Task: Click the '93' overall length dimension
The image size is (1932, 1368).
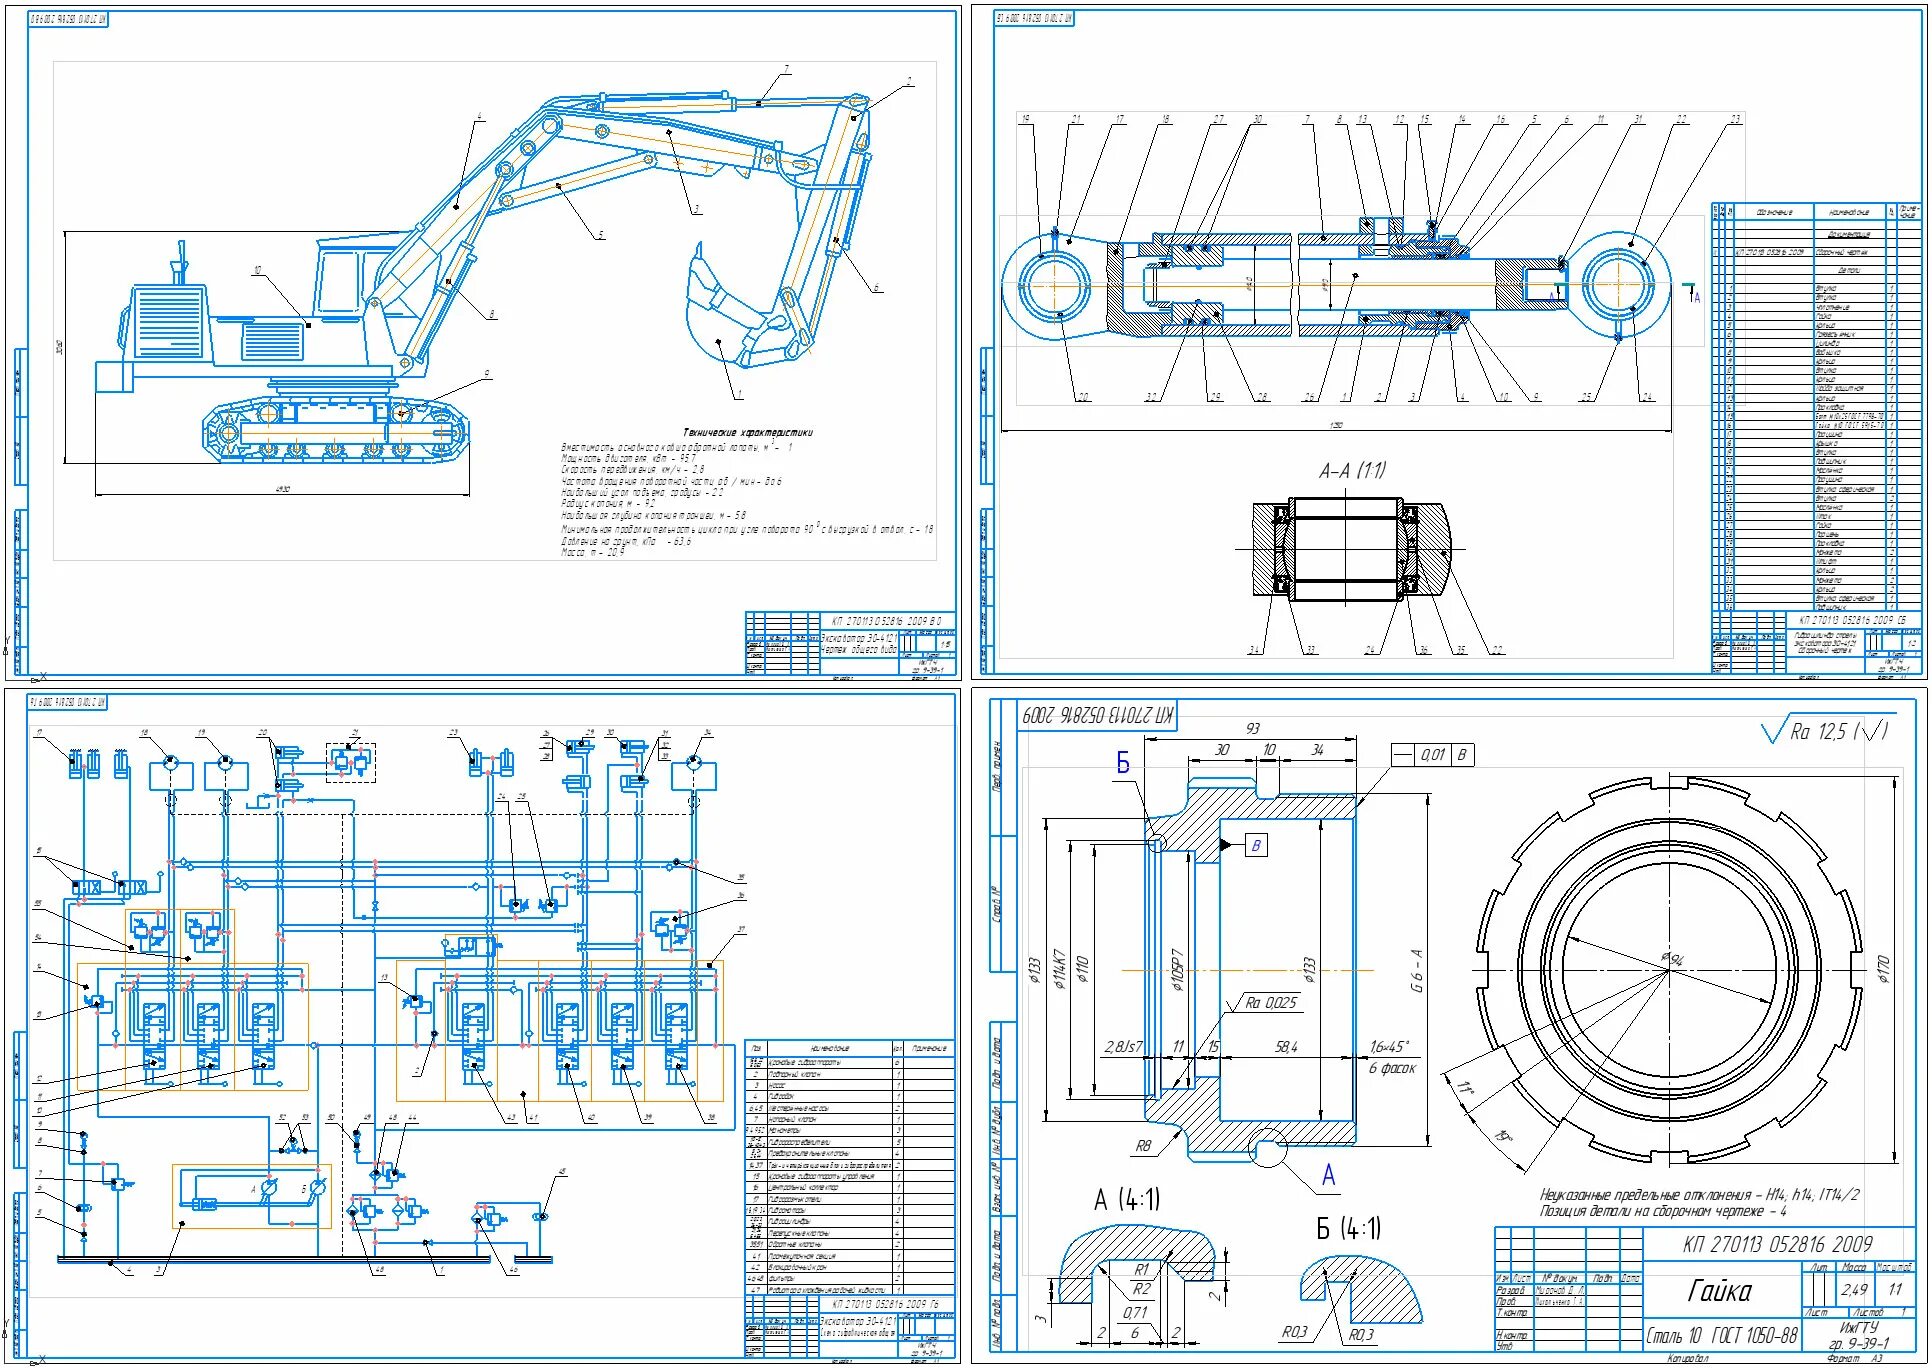Action: pyautogui.click(x=1253, y=728)
